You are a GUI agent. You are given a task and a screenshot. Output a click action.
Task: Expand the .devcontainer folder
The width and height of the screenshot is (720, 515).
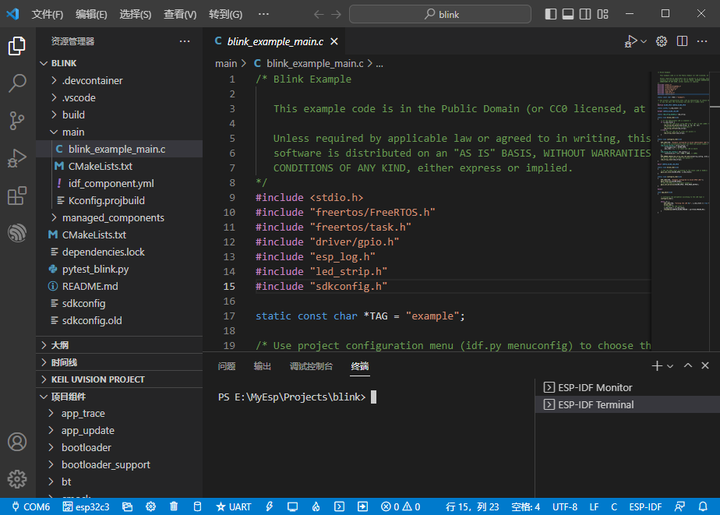click(x=119, y=80)
